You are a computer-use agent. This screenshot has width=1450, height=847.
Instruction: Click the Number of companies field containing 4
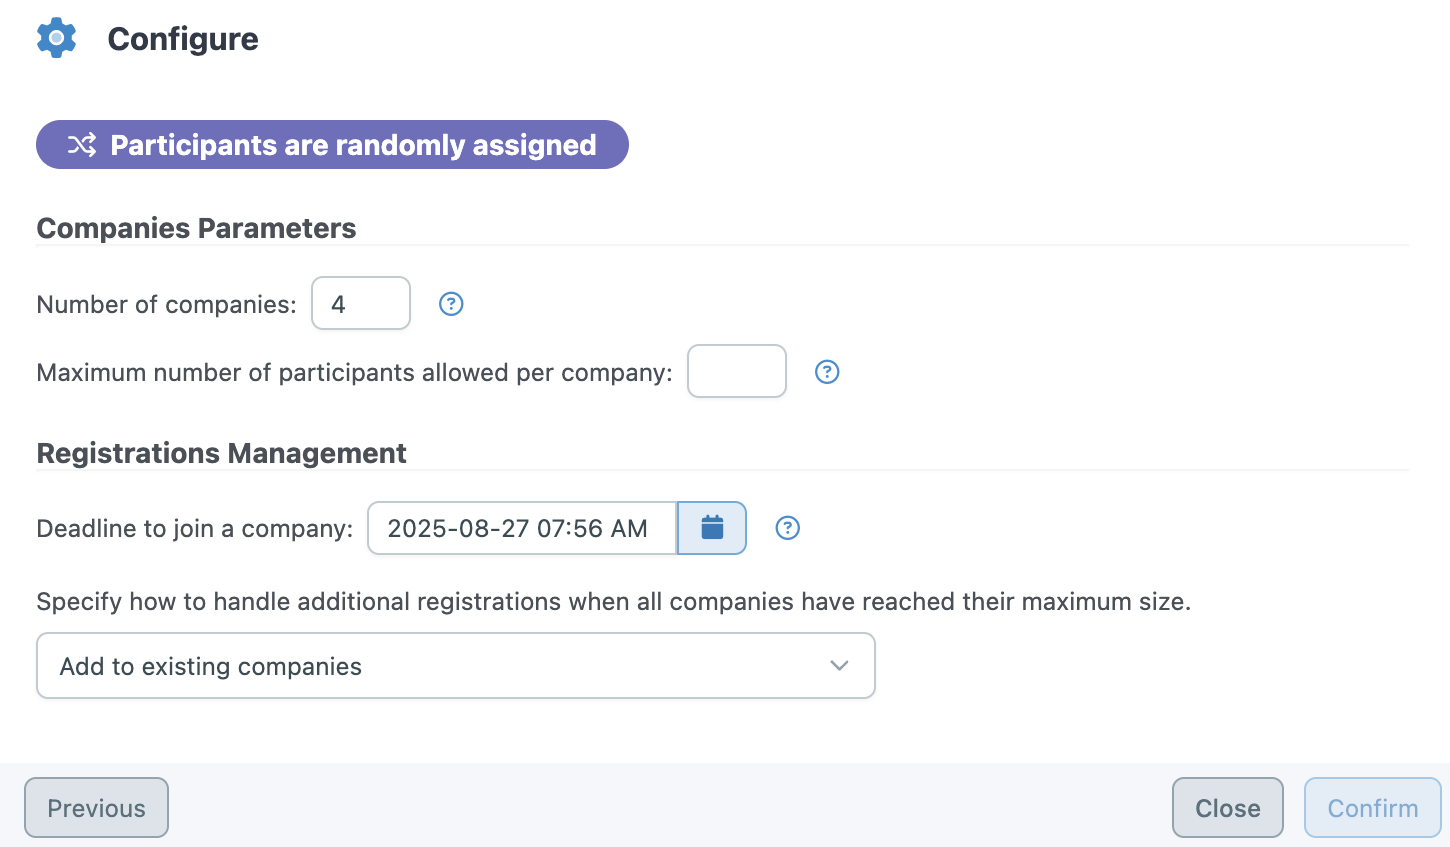(x=361, y=303)
